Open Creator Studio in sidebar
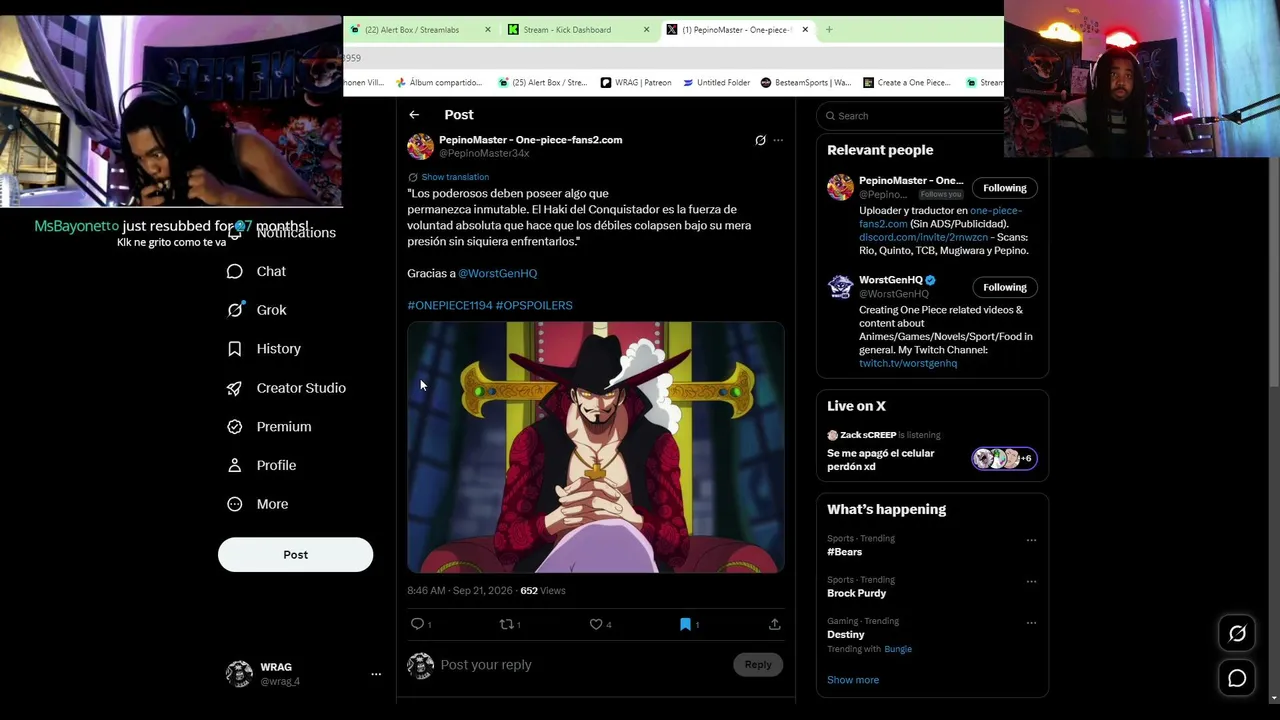The width and height of the screenshot is (1280, 720). [x=286, y=388]
